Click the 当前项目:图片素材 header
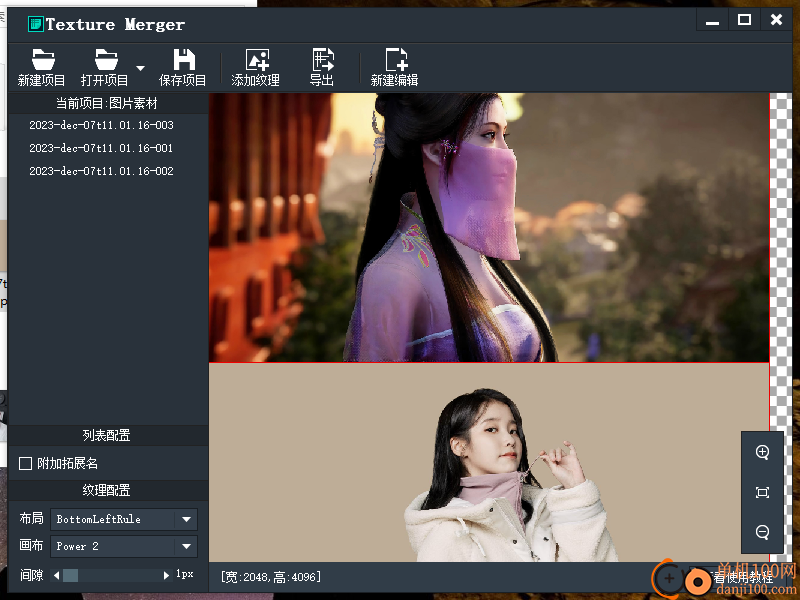The image size is (800, 600). pyautogui.click(x=107, y=104)
